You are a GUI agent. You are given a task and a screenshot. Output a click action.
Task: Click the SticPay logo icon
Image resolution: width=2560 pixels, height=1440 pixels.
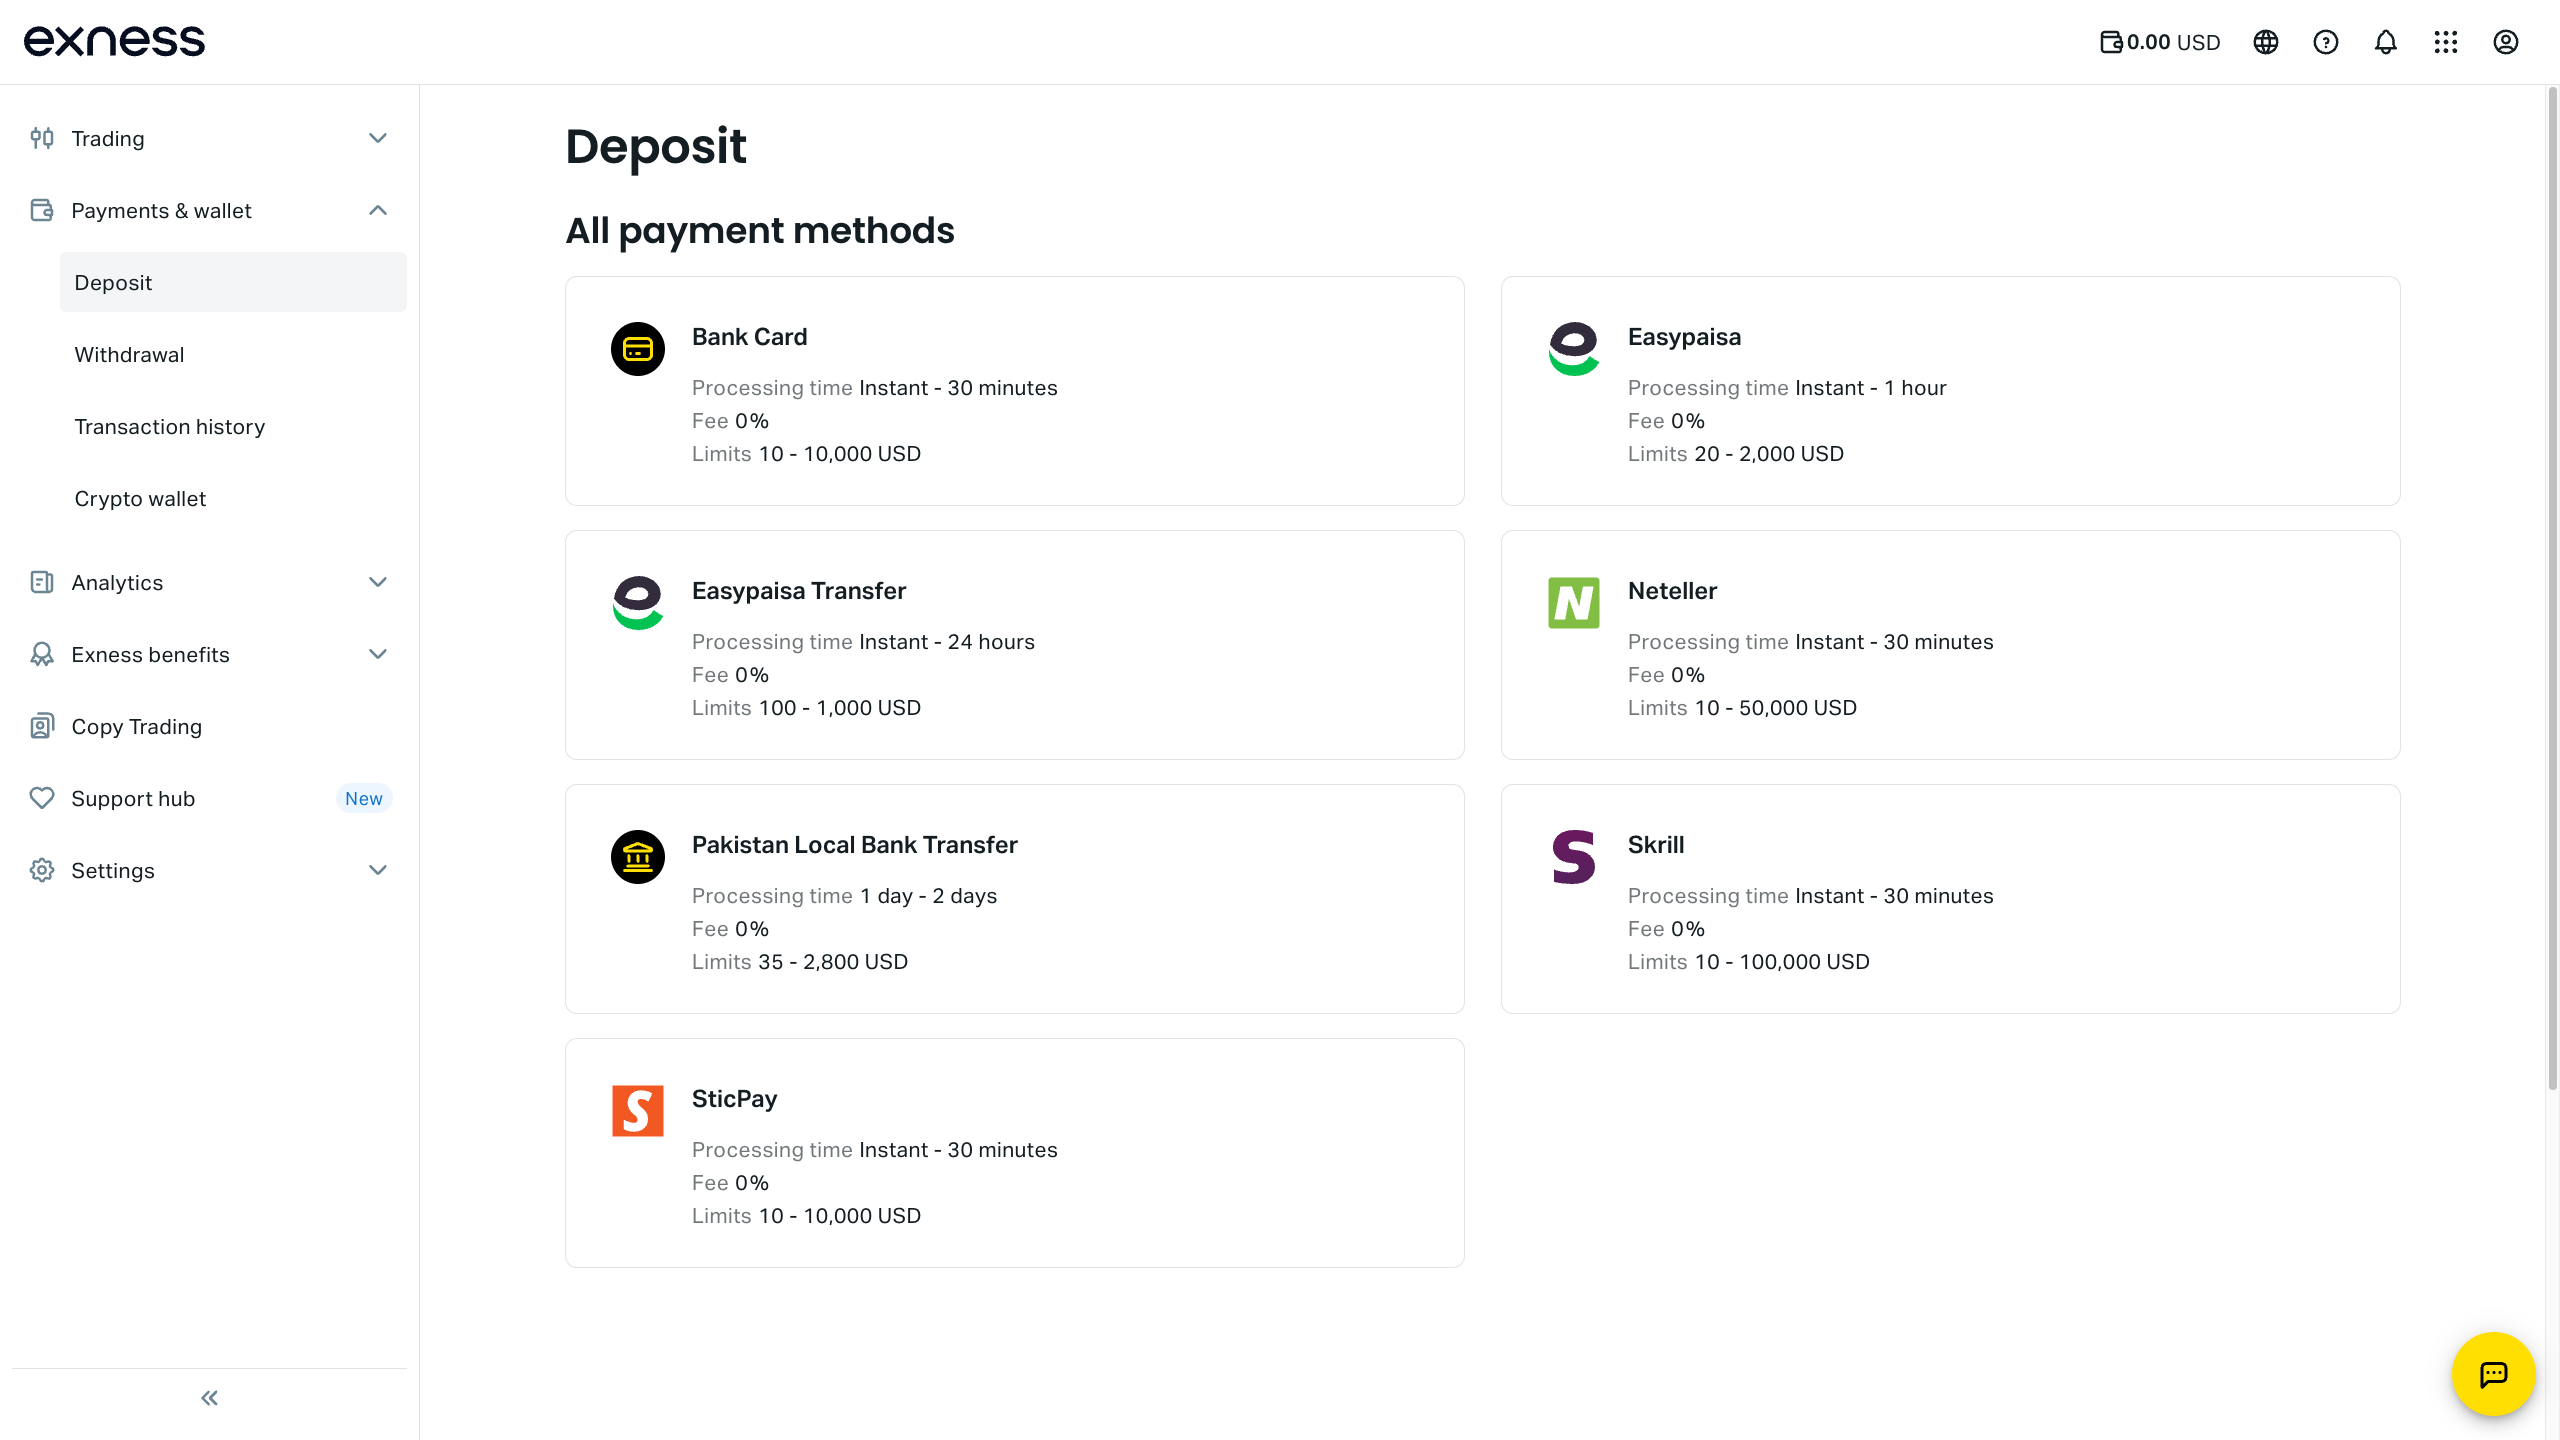[638, 1111]
